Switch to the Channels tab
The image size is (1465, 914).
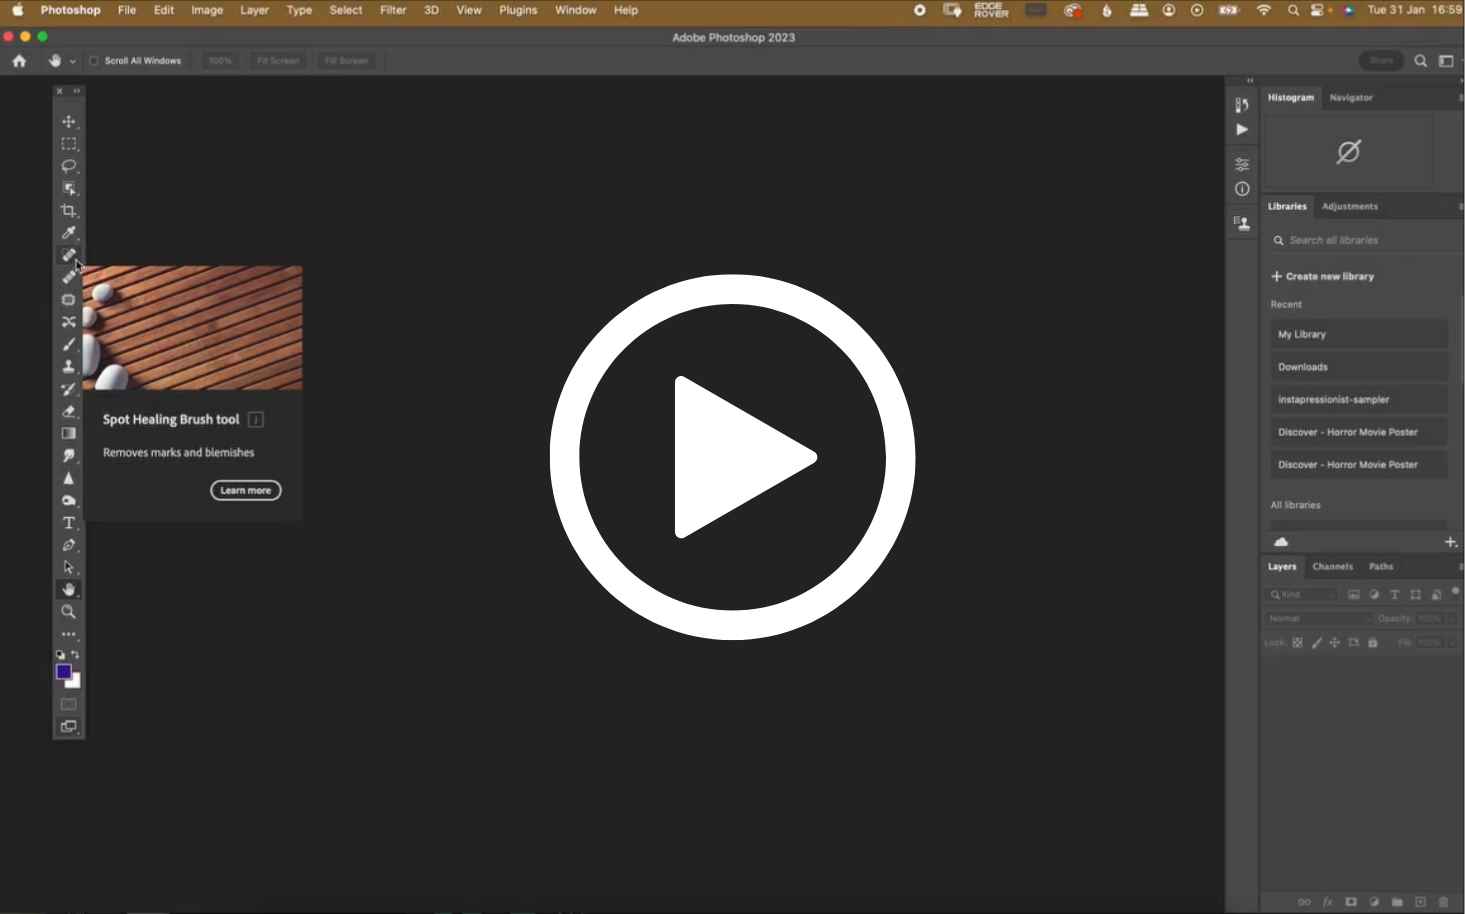1332,567
